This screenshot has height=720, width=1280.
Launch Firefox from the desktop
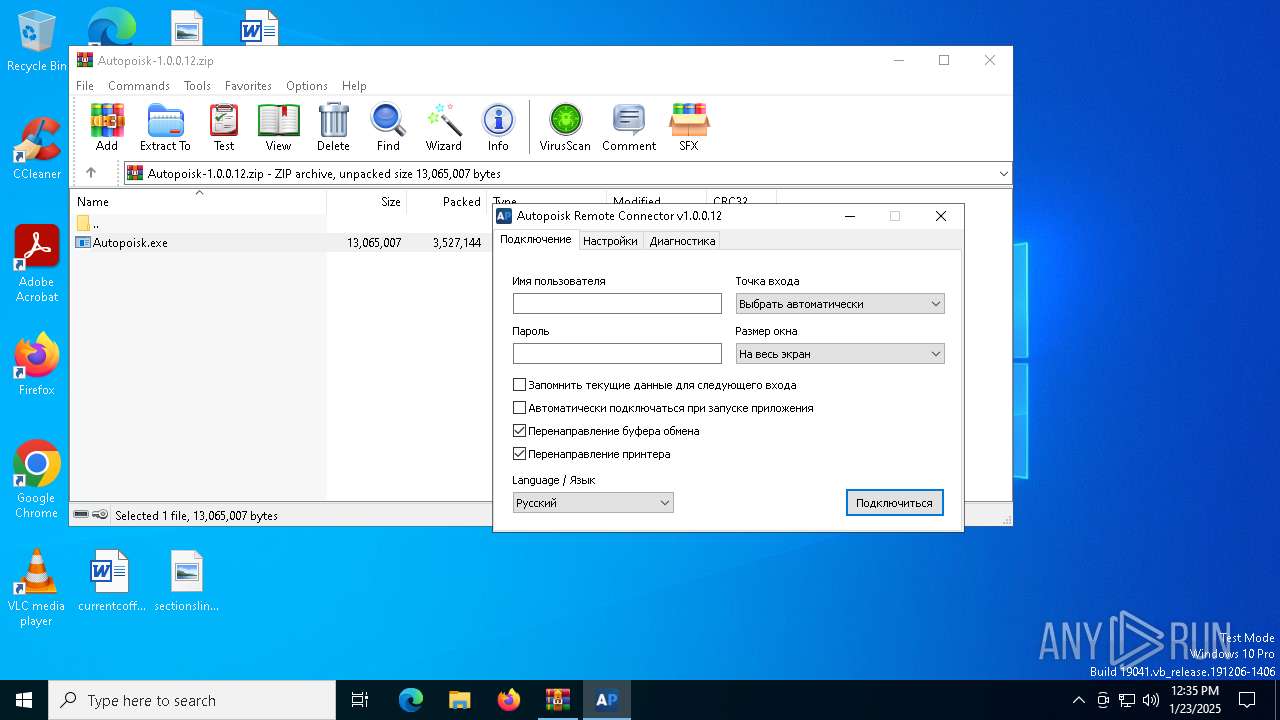36,364
